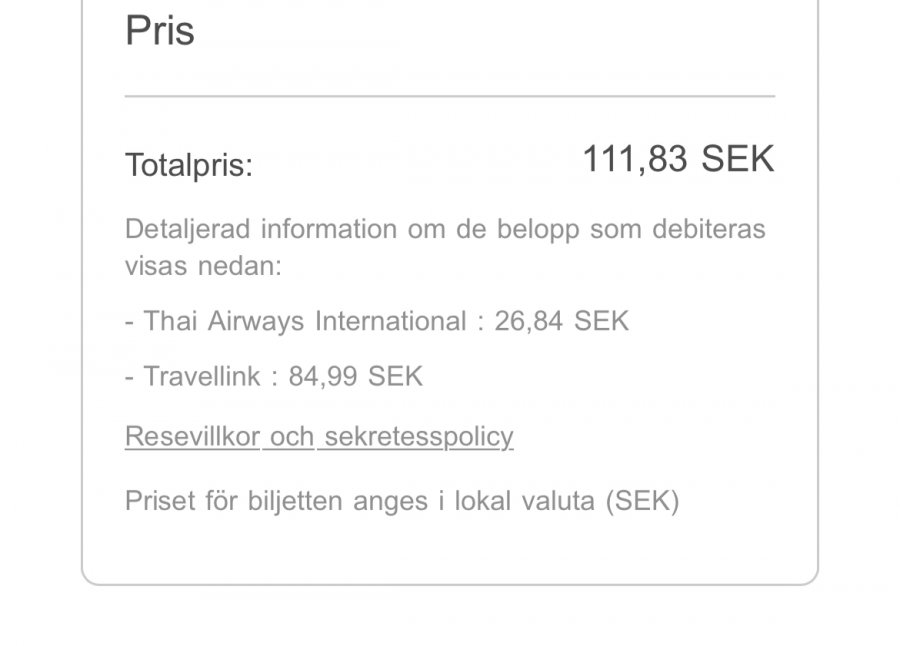The width and height of the screenshot is (900, 646).
Task: Click the horizontal divider under Pris
Action: tap(450, 96)
